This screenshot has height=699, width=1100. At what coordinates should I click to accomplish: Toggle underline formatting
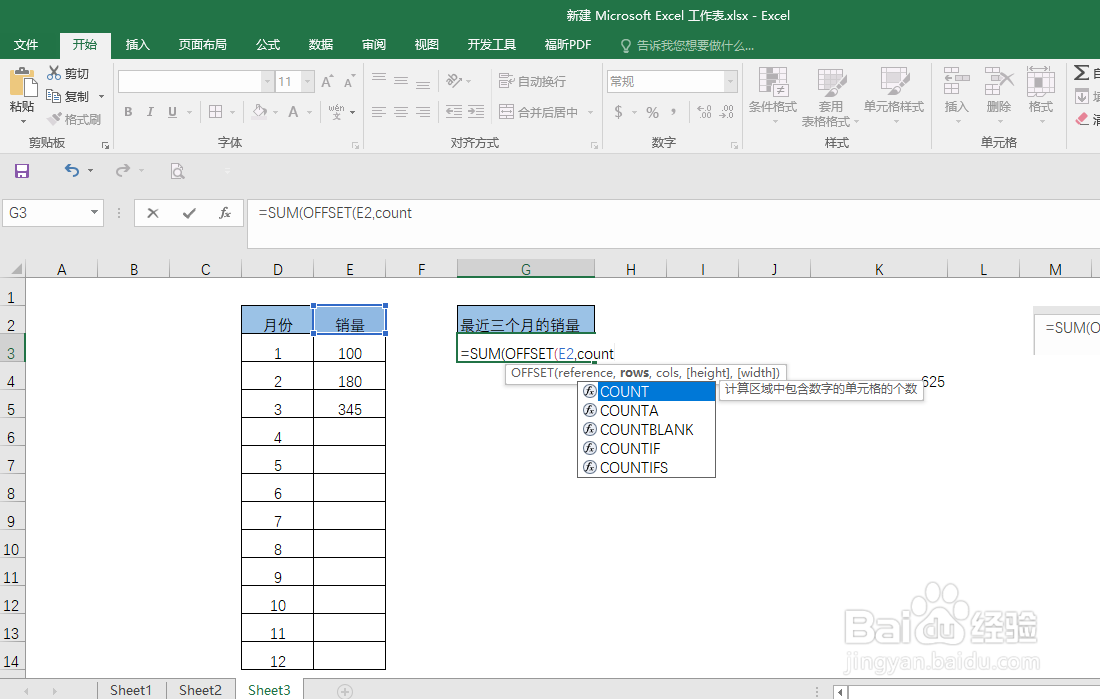pos(173,112)
